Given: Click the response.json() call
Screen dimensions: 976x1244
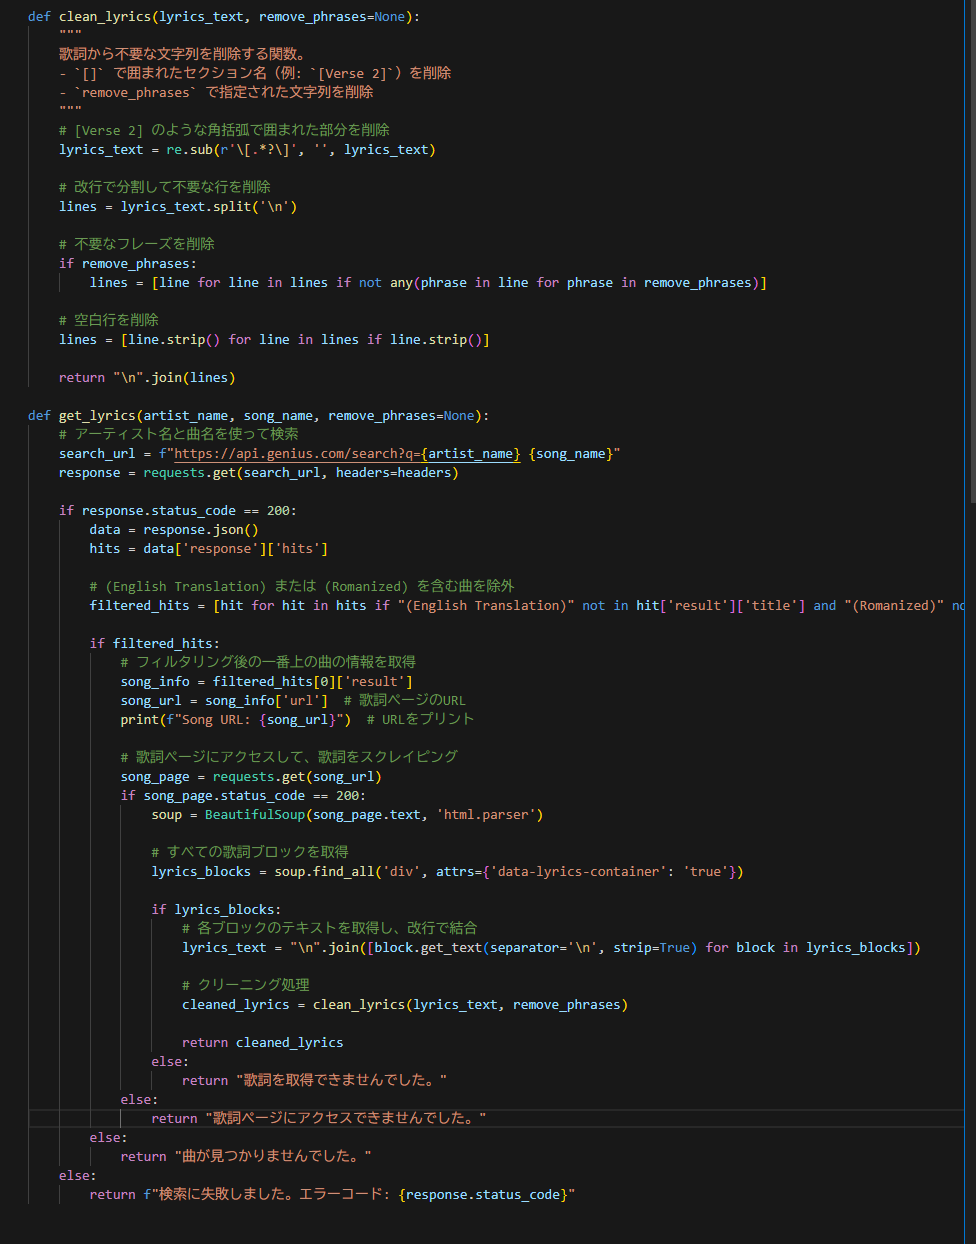Looking at the screenshot, I should [200, 530].
